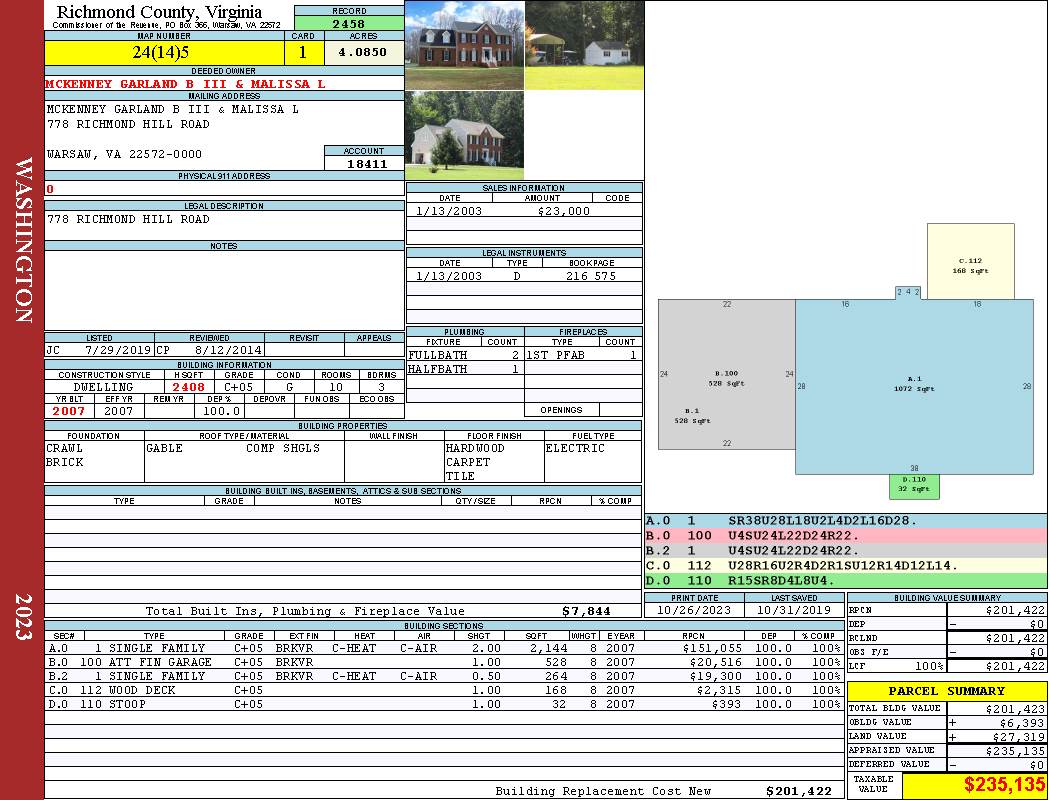The image size is (1050, 800).
Task: Select the green D.110 stoop sketch area
Action: (914, 487)
